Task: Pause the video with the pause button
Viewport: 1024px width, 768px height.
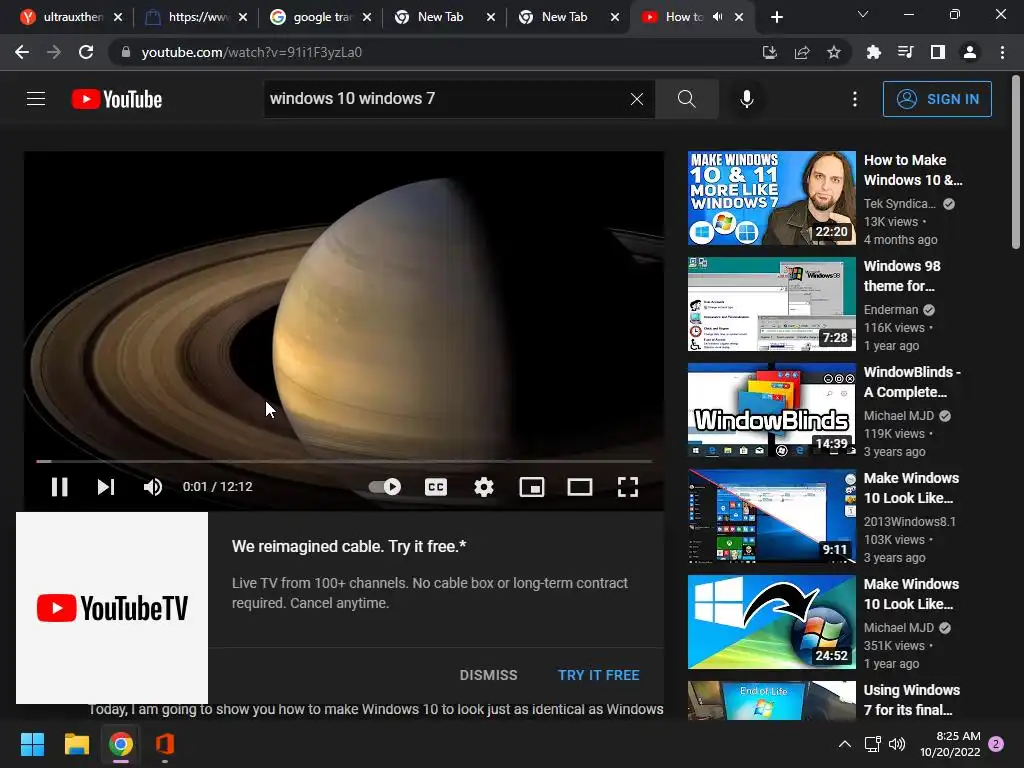Action: pos(59,487)
